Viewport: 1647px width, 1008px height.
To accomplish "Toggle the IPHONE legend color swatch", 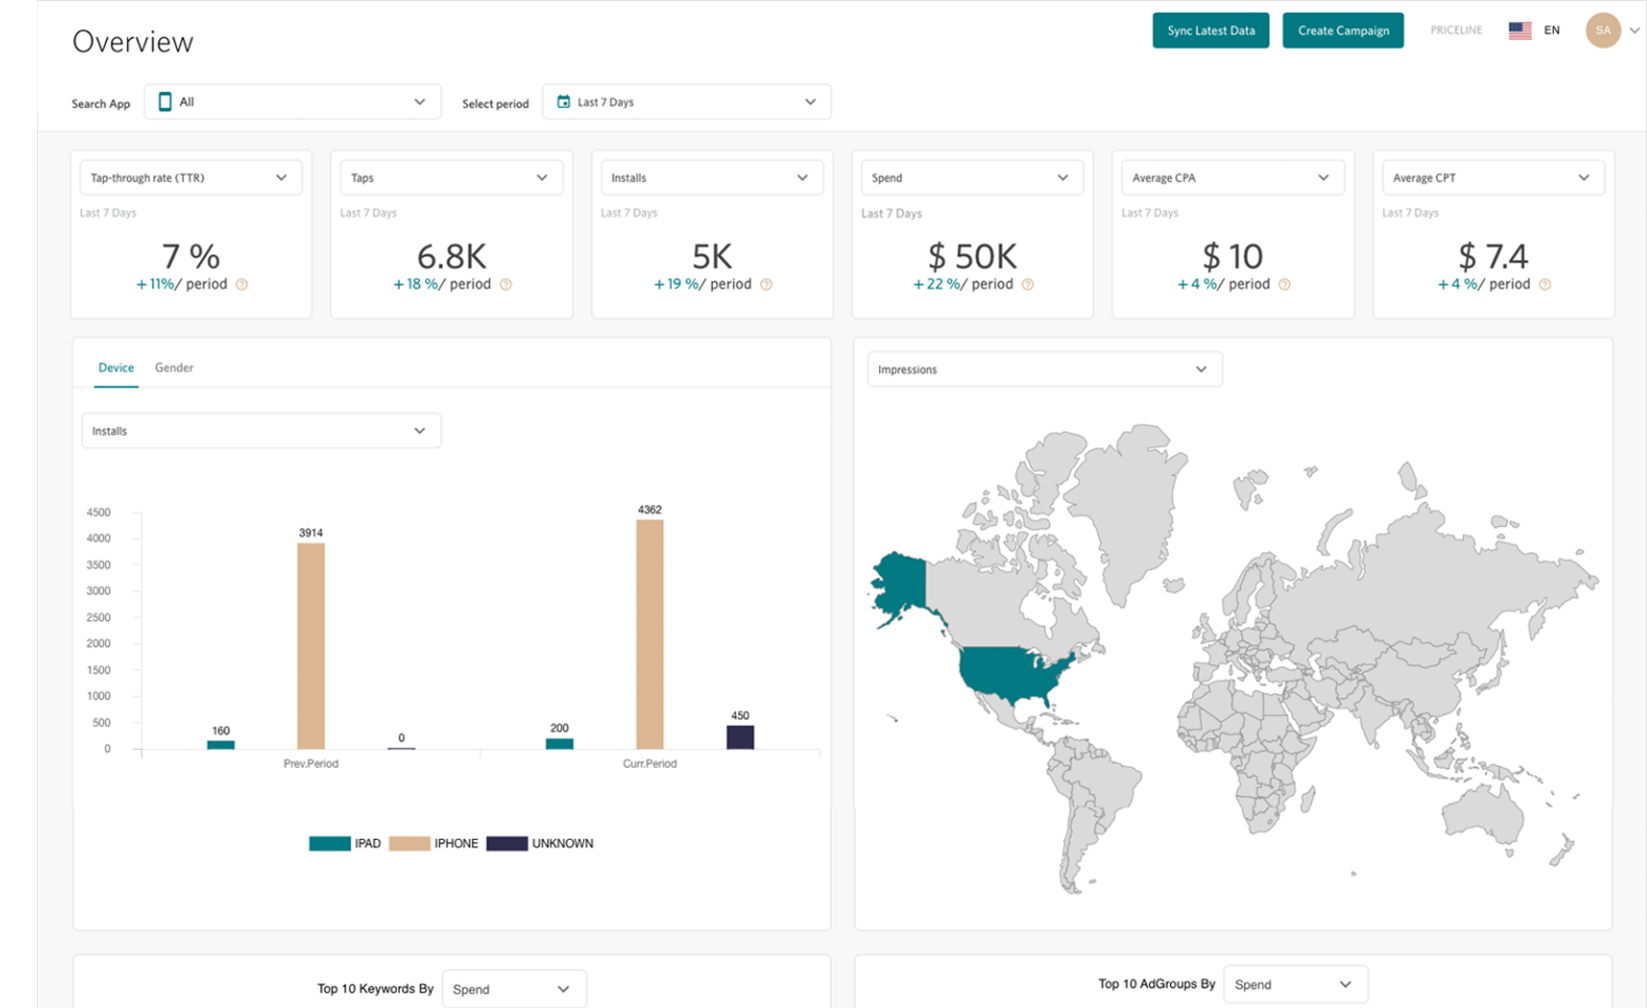I will tap(409, 843).
